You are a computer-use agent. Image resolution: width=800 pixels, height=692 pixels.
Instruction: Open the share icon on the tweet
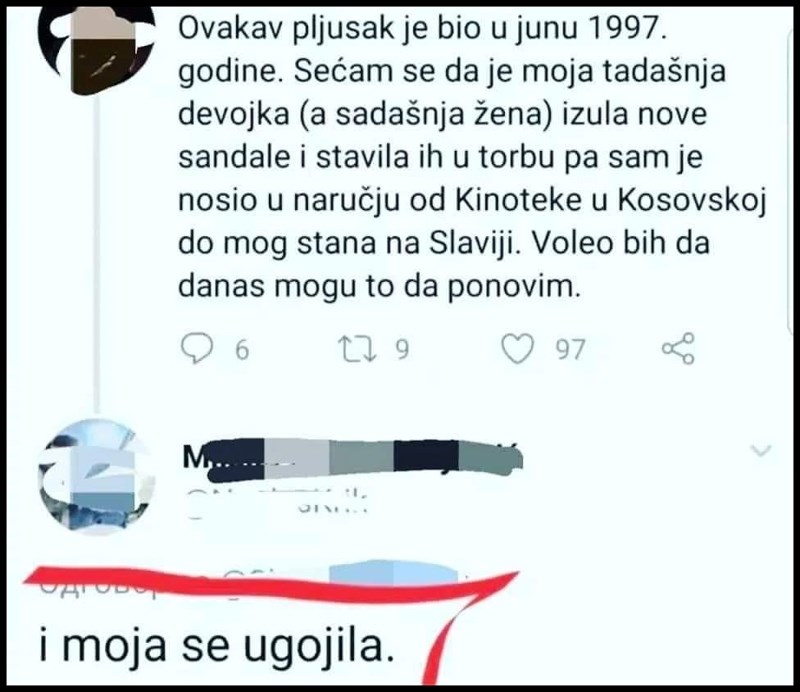(678, 348)
